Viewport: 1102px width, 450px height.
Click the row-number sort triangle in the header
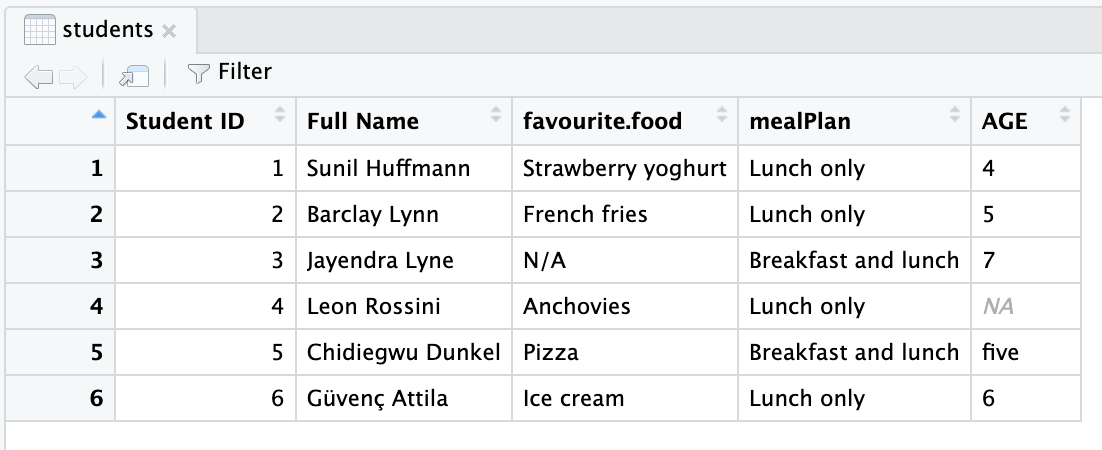point(97,115)
